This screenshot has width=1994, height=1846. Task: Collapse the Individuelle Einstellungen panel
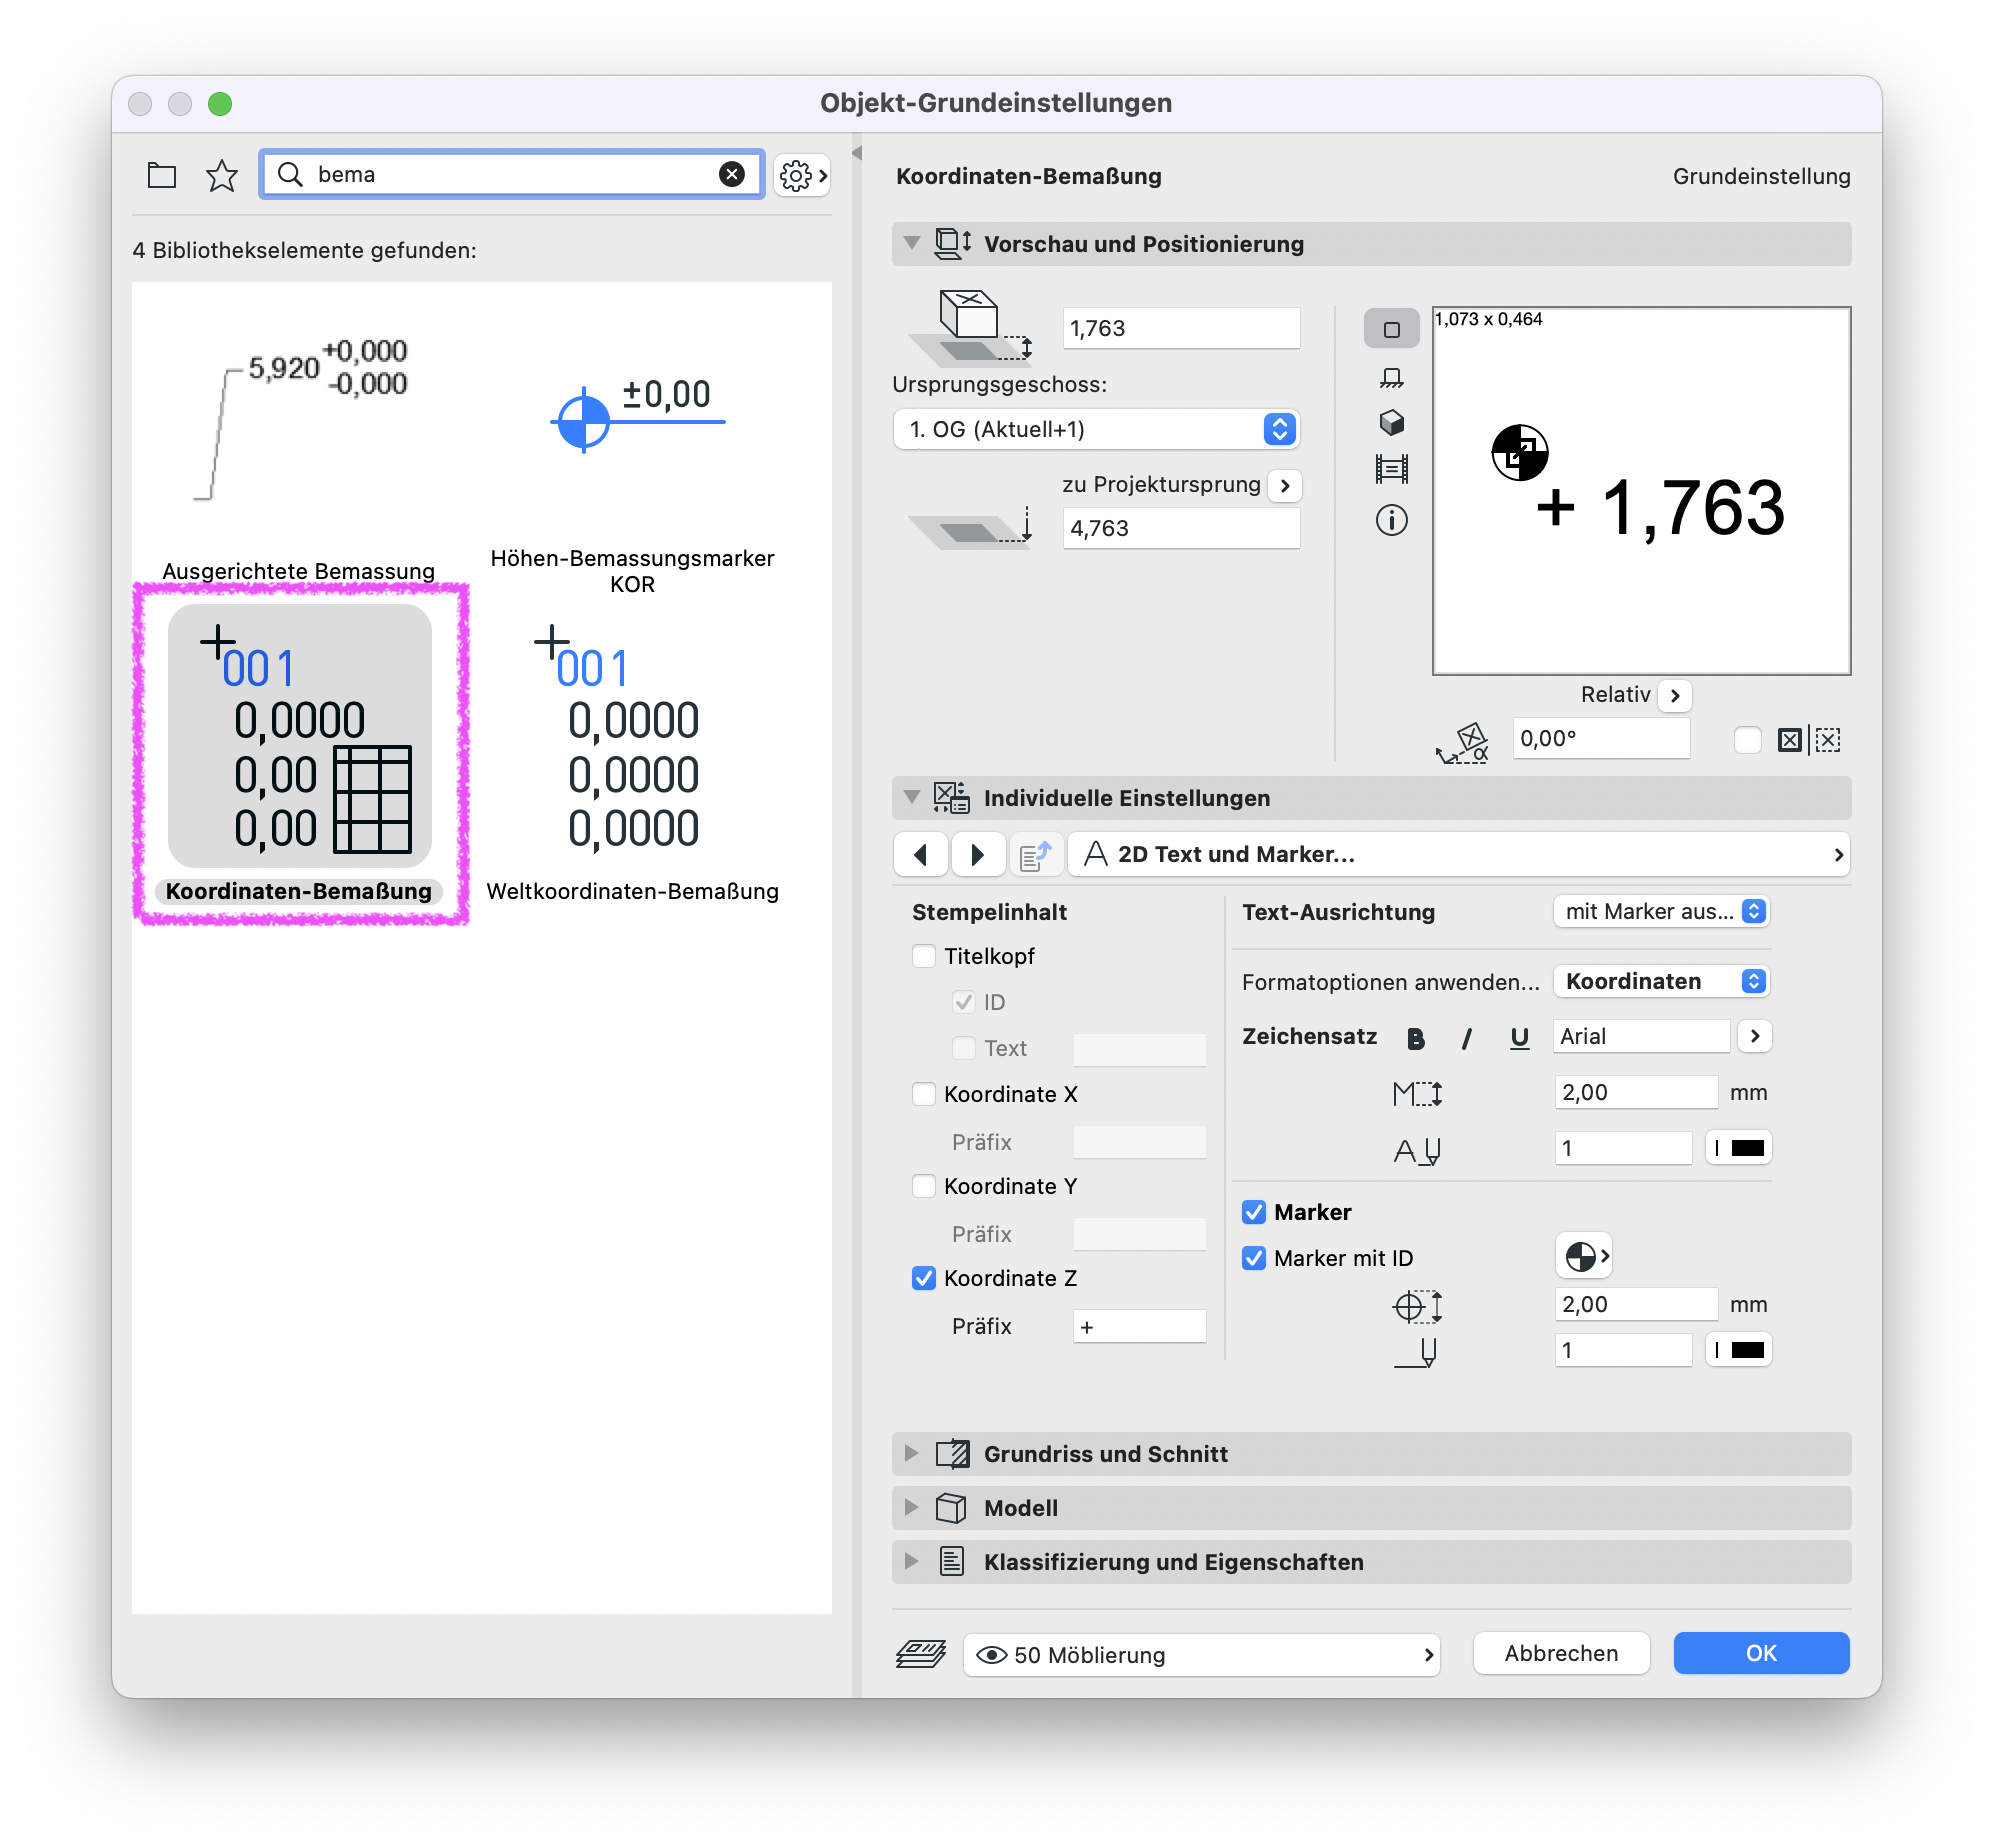pyautogui.click(x=911, y=797)
